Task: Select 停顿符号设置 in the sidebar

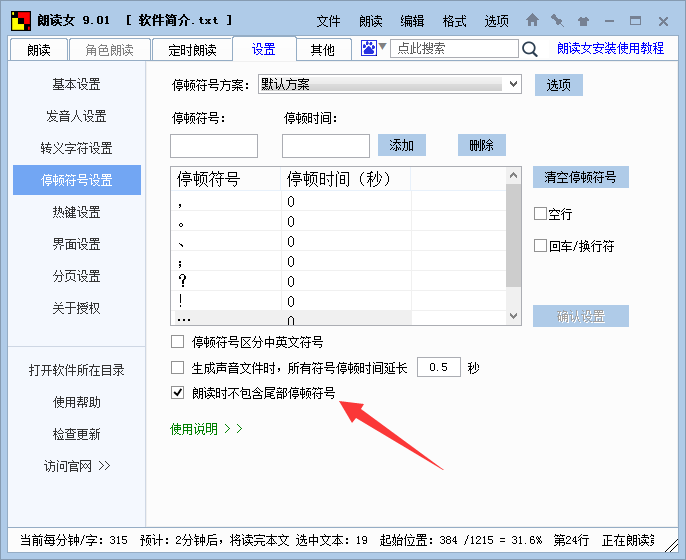Action: 77,180
